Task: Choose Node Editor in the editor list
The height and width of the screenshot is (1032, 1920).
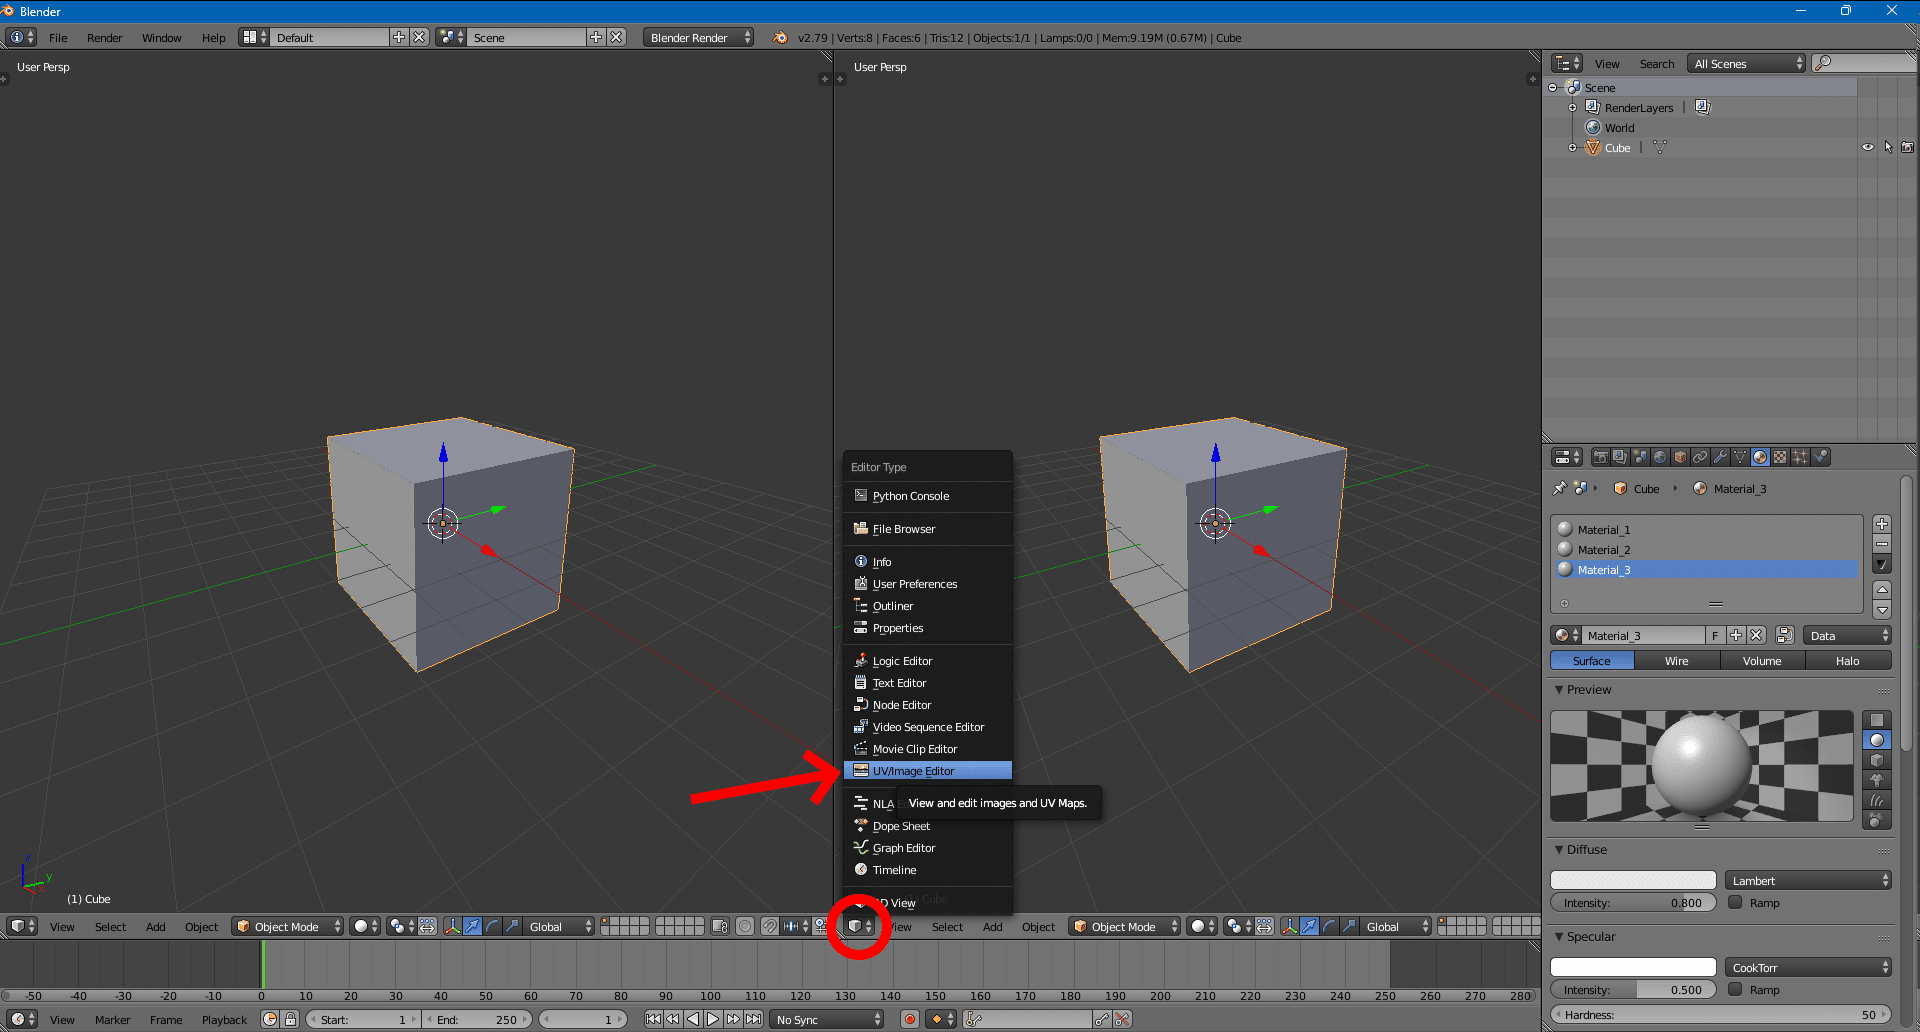Action: point(901,705)
